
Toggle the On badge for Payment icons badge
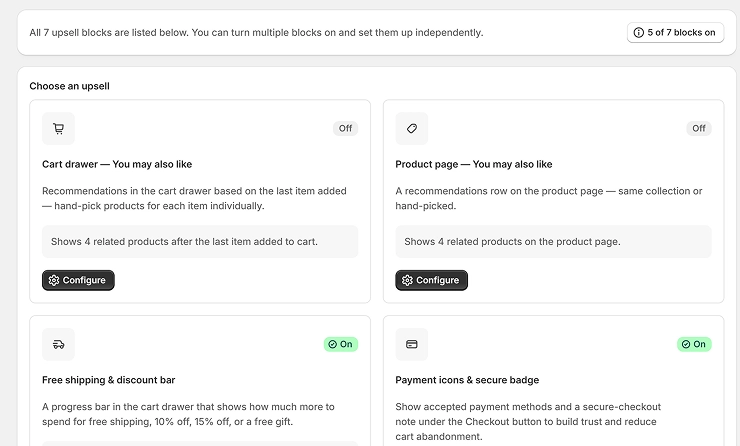pyautogui.click(x=694, y=344)
